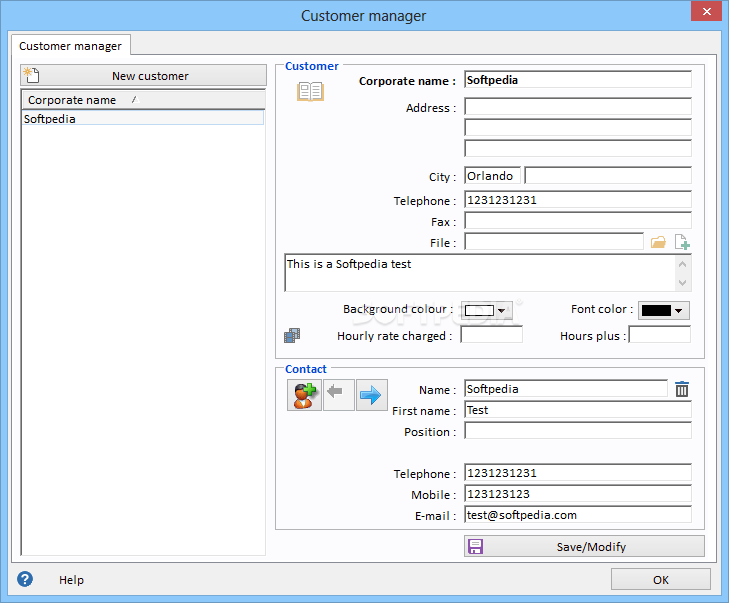Close the Customer manager window
This screenshot has width=729, height=603.
(706, 11)
